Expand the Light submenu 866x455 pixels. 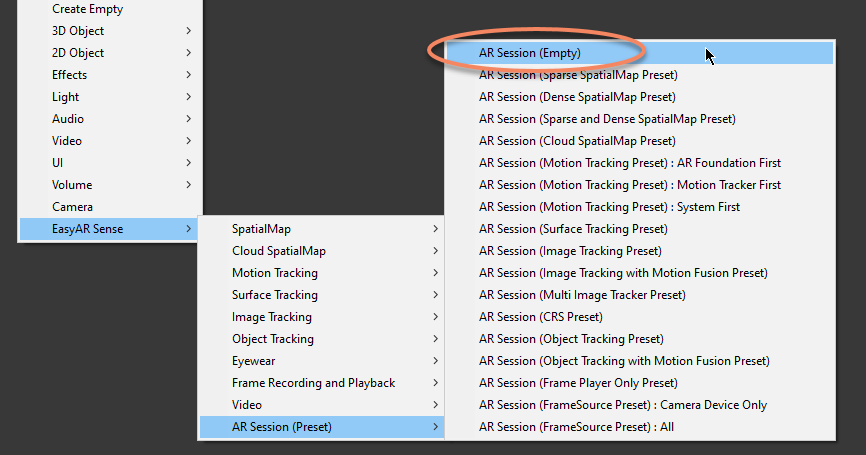point(66,97)
